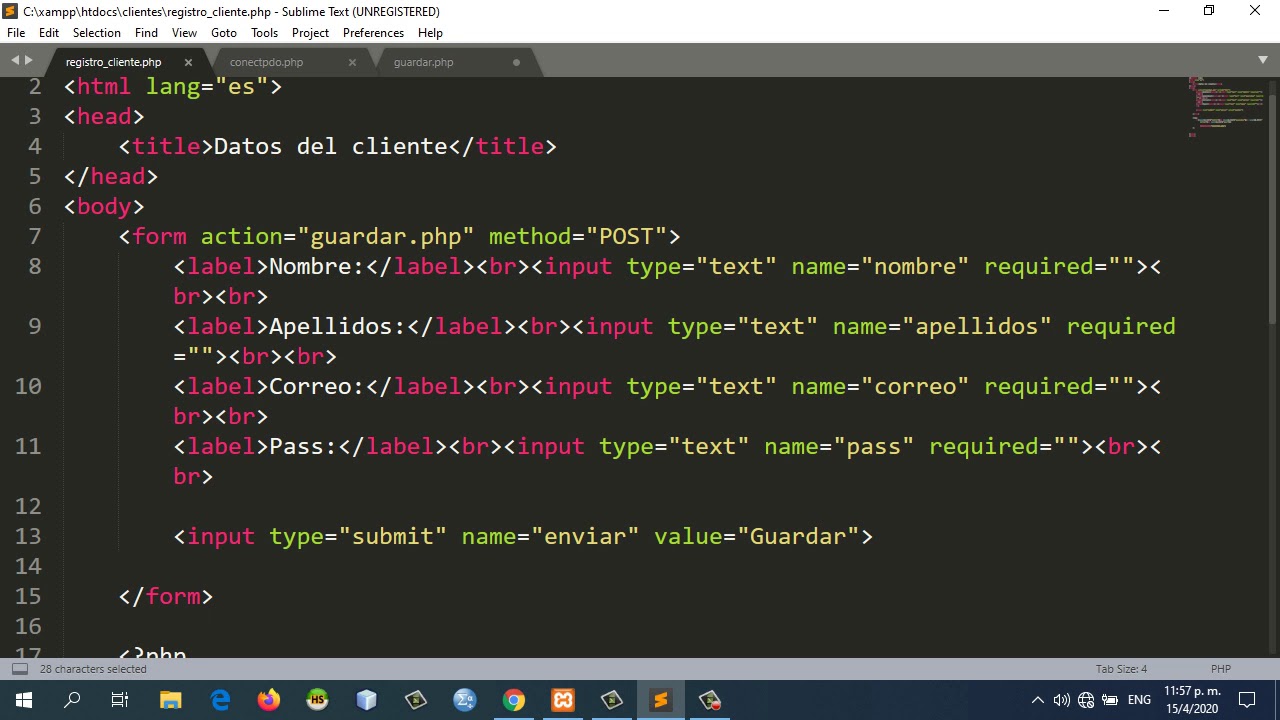Open the Find menu

click(x=146, y=33)
